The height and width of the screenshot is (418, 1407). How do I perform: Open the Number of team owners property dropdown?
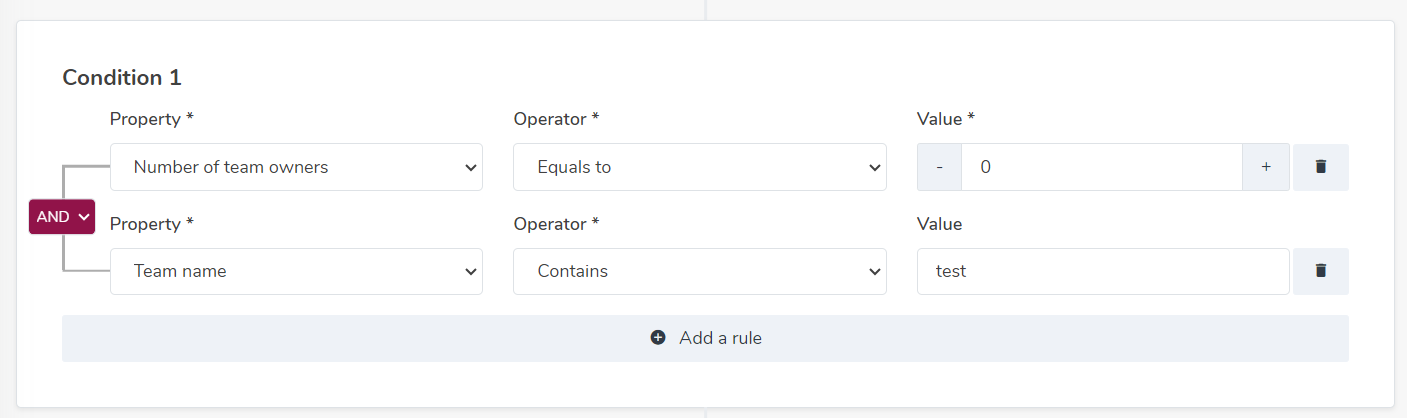coord(296,167)
